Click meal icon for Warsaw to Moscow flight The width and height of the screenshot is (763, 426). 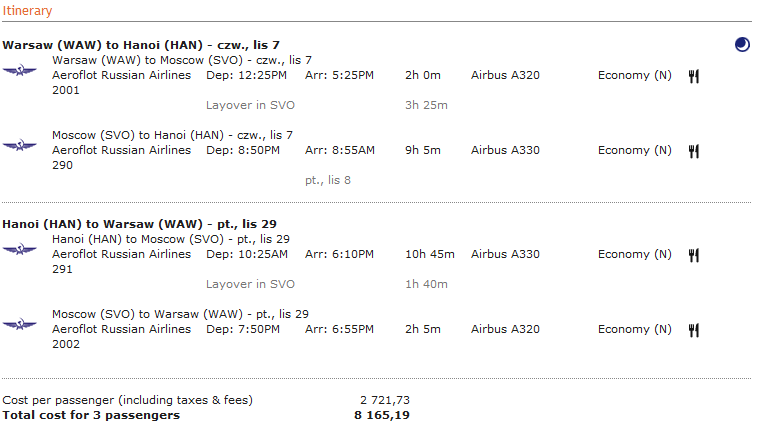click(x=694, y=76)
